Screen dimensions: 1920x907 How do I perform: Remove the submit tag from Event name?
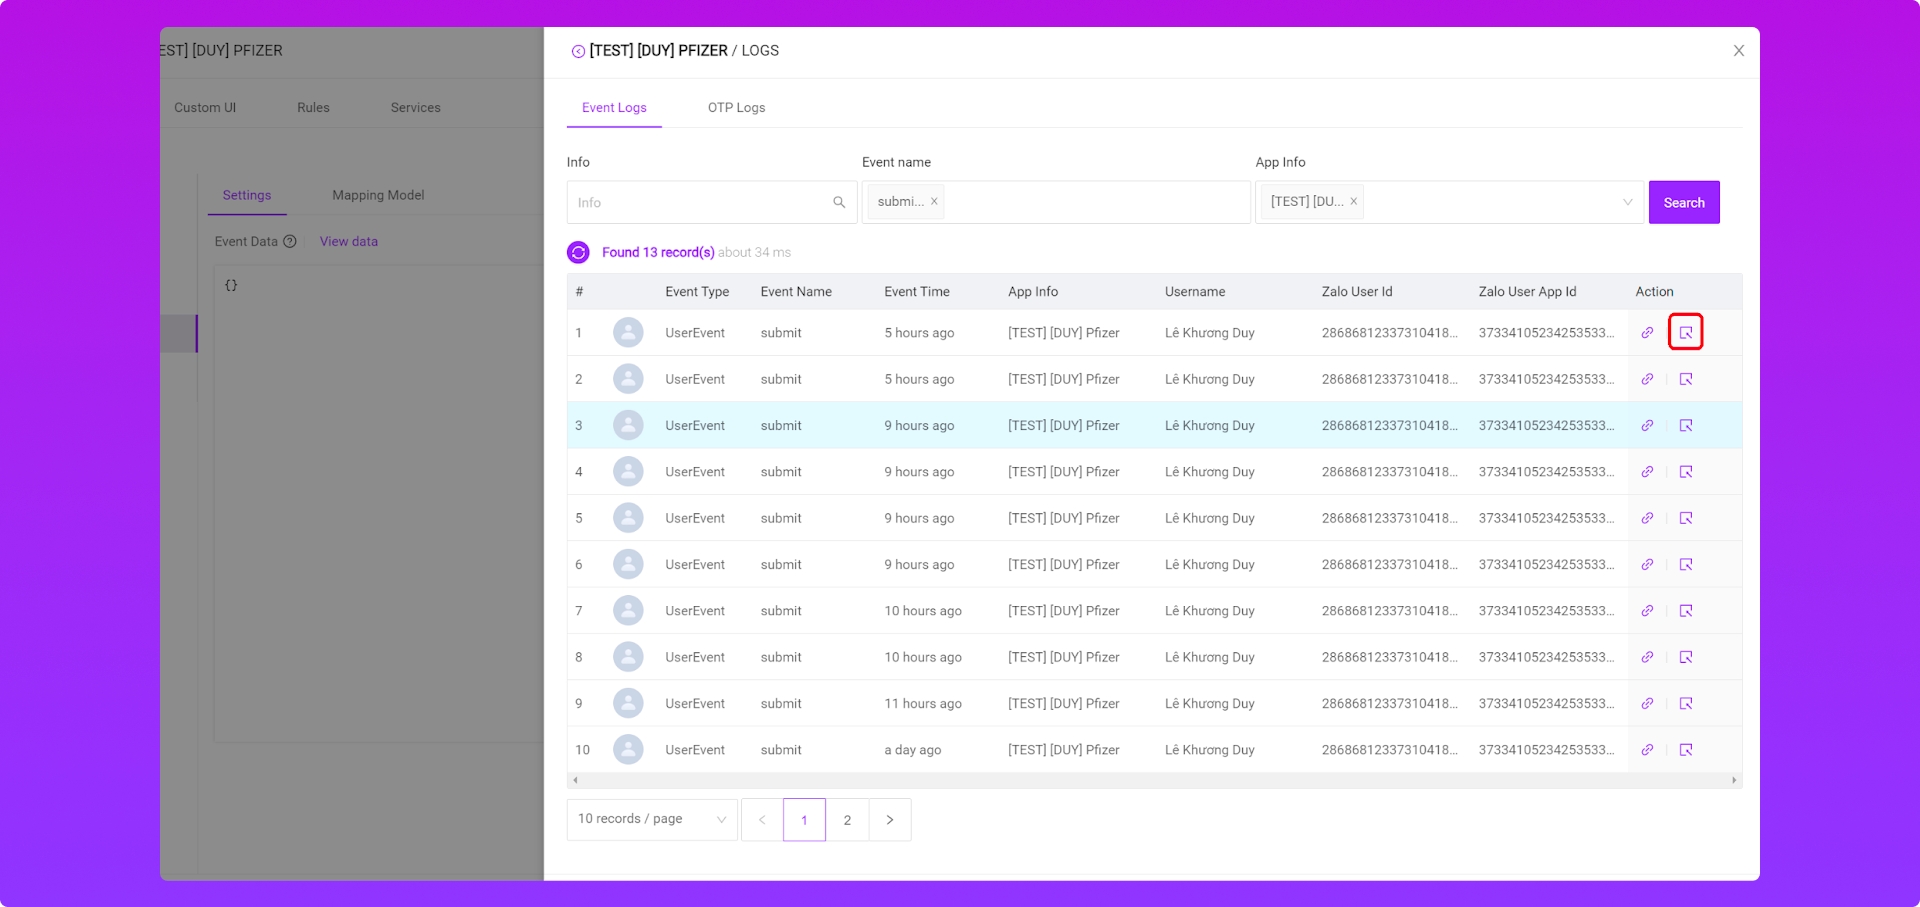click(934, 202)
